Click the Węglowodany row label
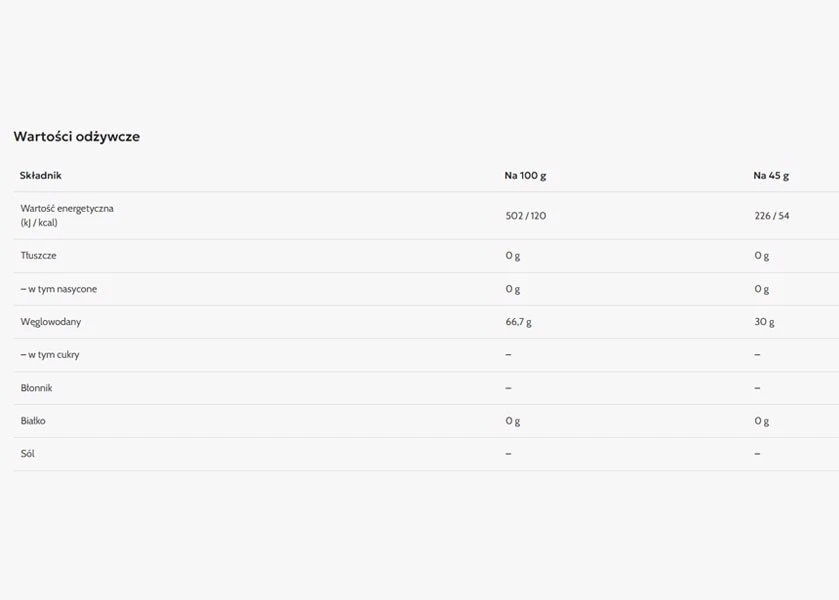Viewport: 839px width, 600px height. pyautogui.click(x=51, y=322)
